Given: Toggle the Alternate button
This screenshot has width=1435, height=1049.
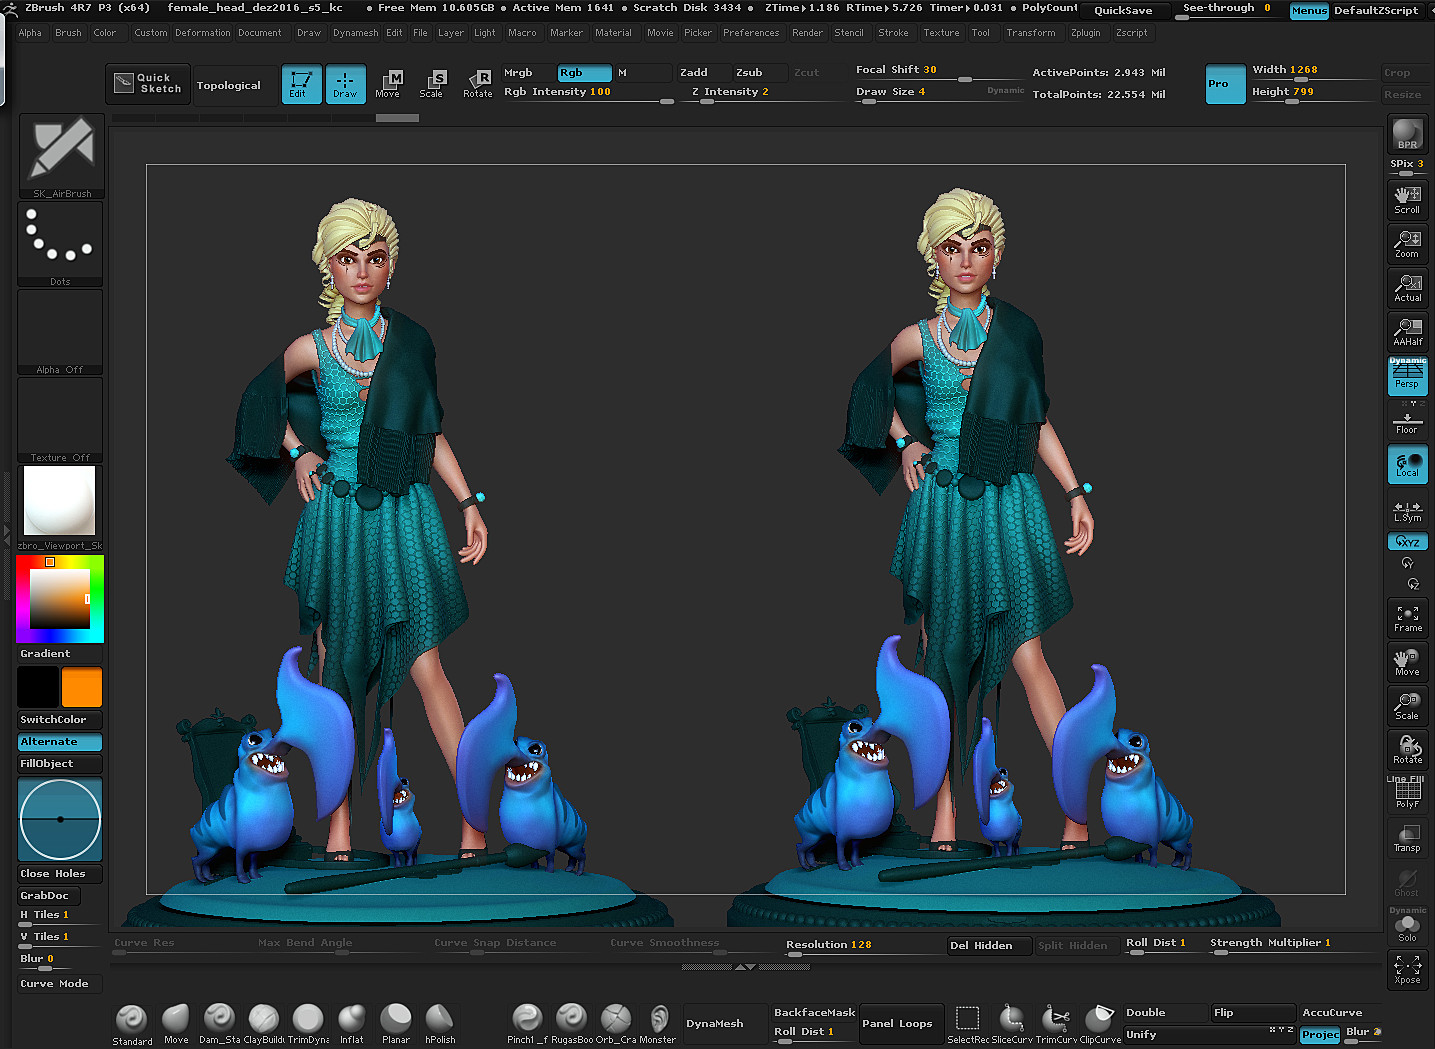Looking at the screenshot, I should point(60,741).
